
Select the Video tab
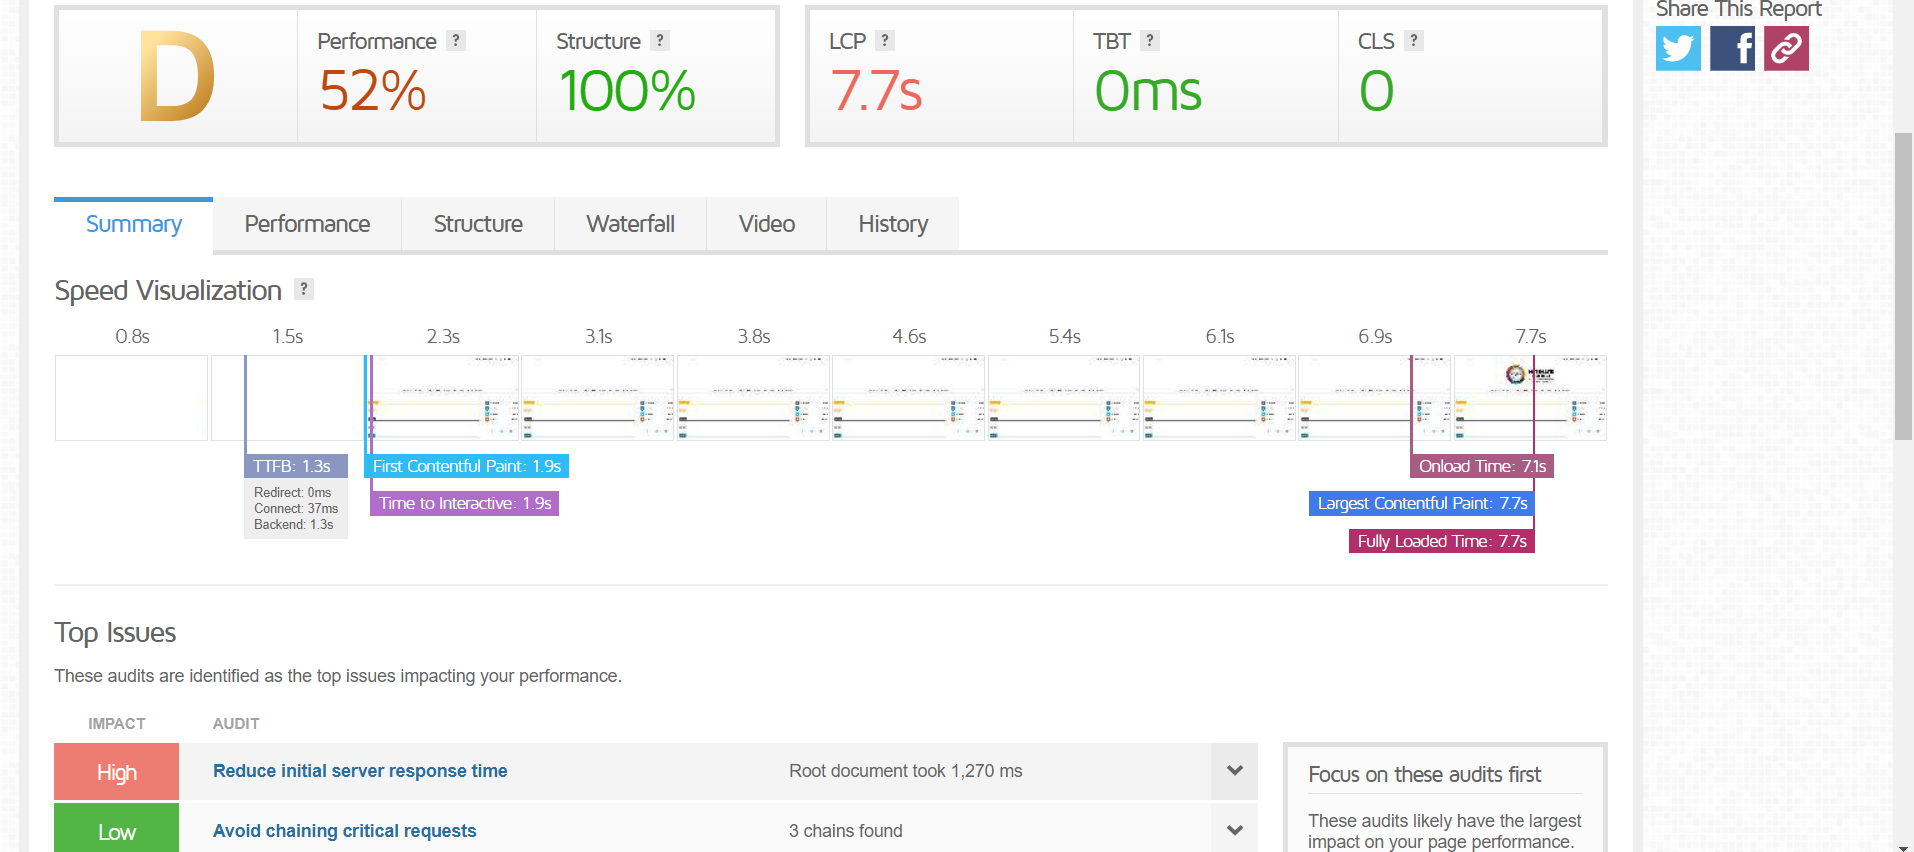[x=767, y=224]
